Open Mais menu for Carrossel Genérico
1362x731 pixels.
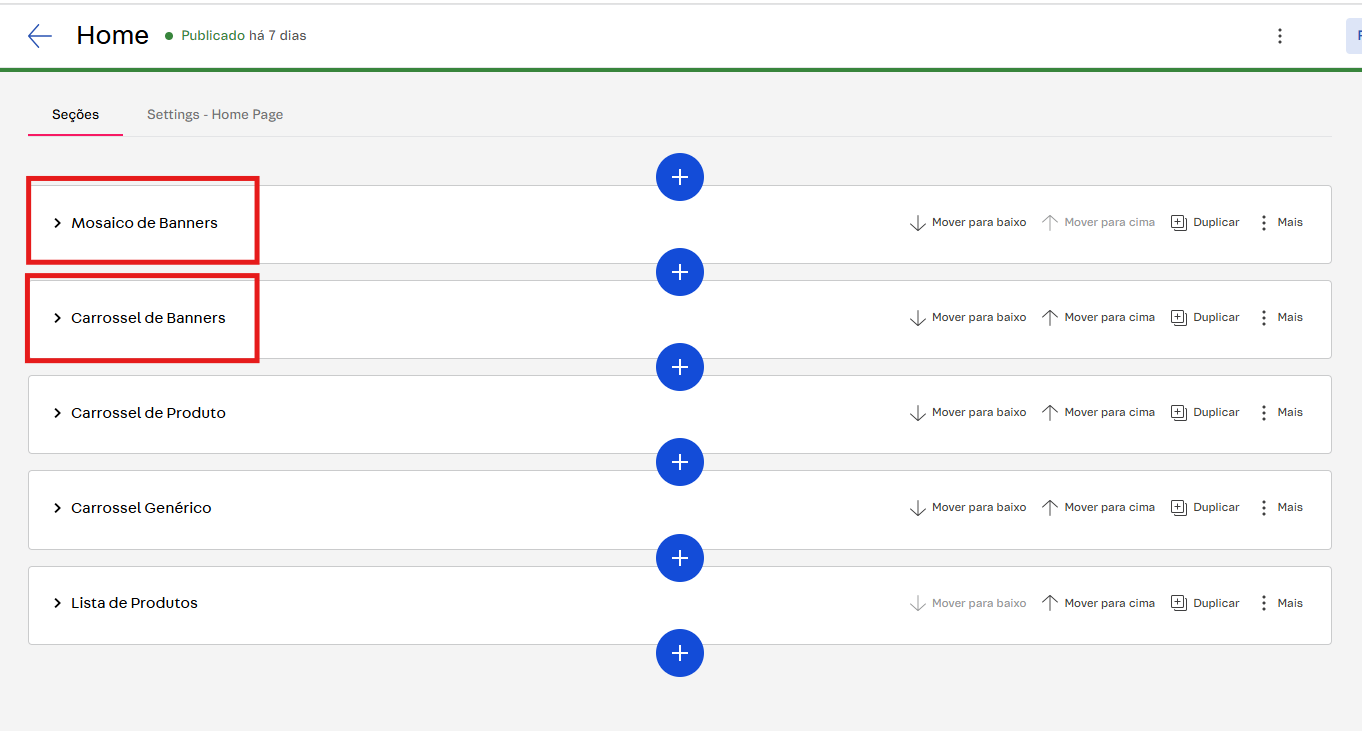[x=1280, y=507]
